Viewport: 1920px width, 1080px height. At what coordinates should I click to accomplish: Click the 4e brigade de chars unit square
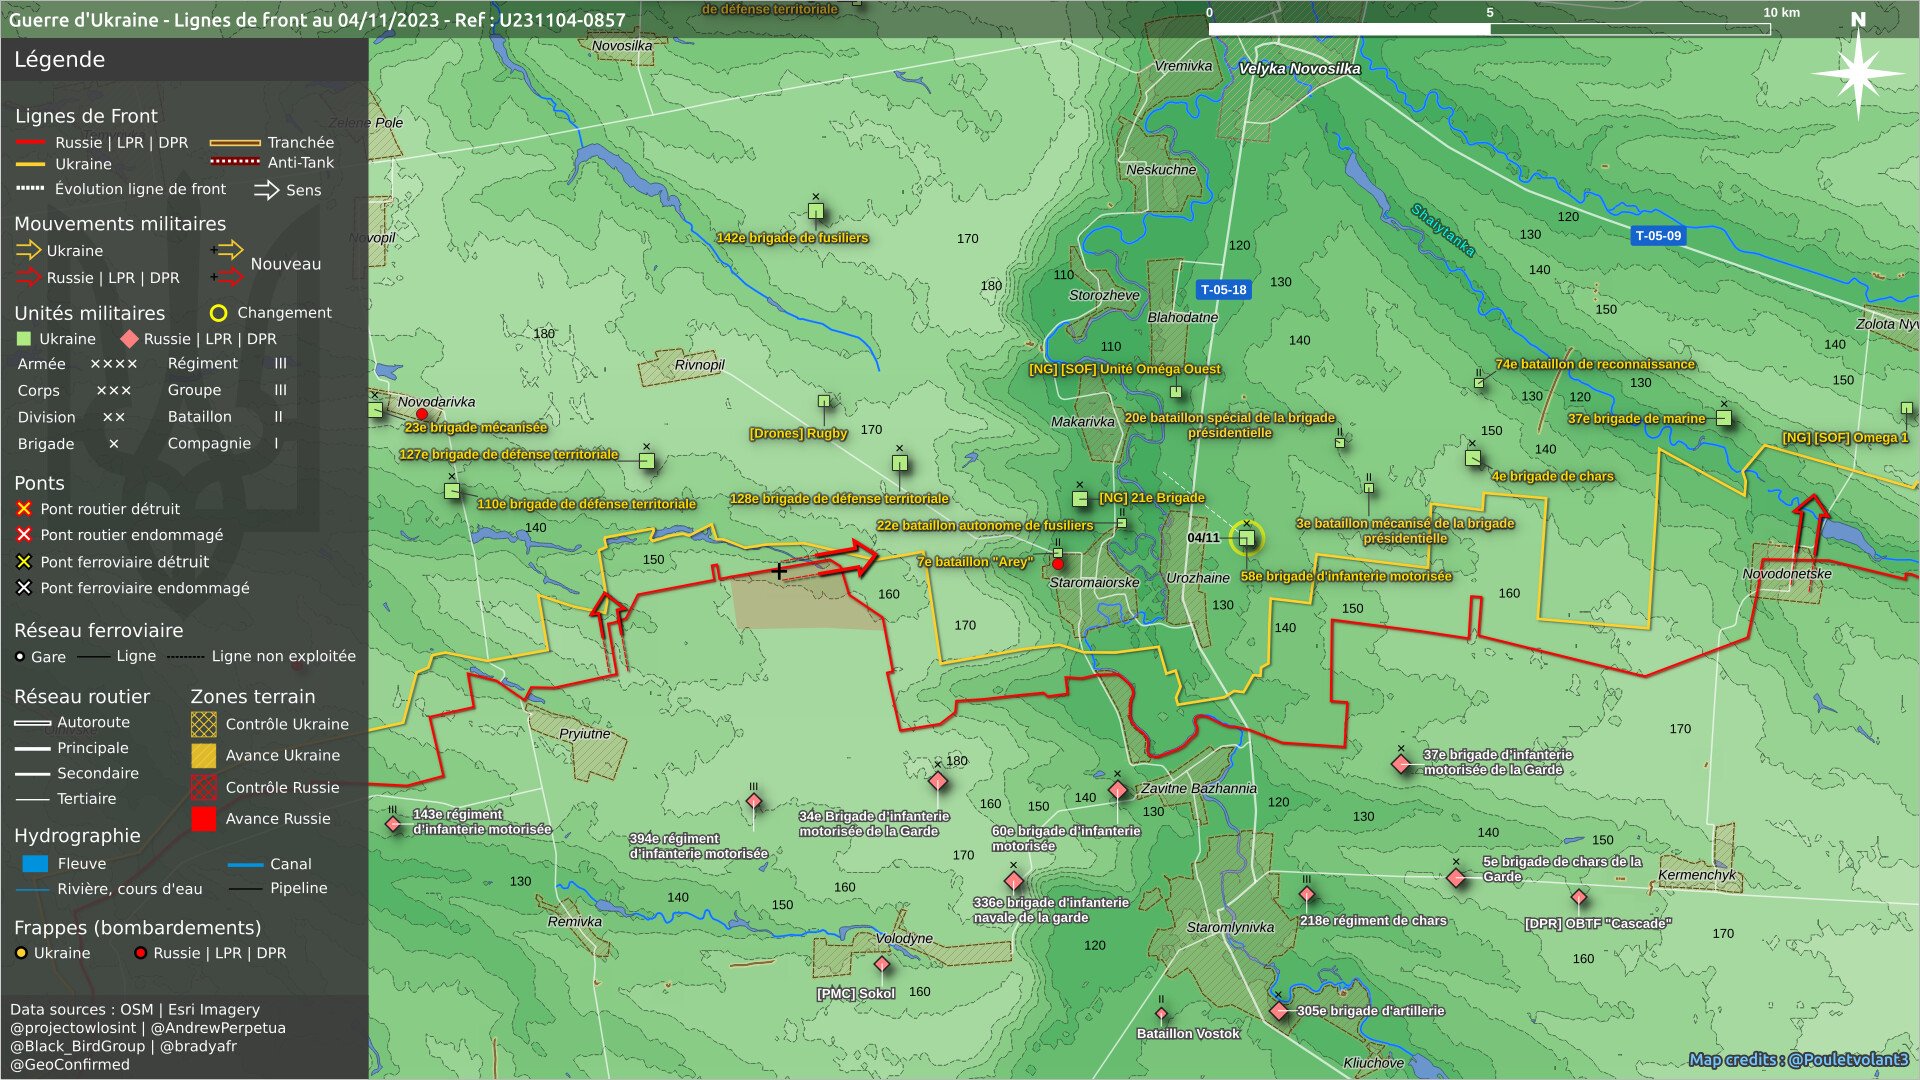click(1473, 458)
